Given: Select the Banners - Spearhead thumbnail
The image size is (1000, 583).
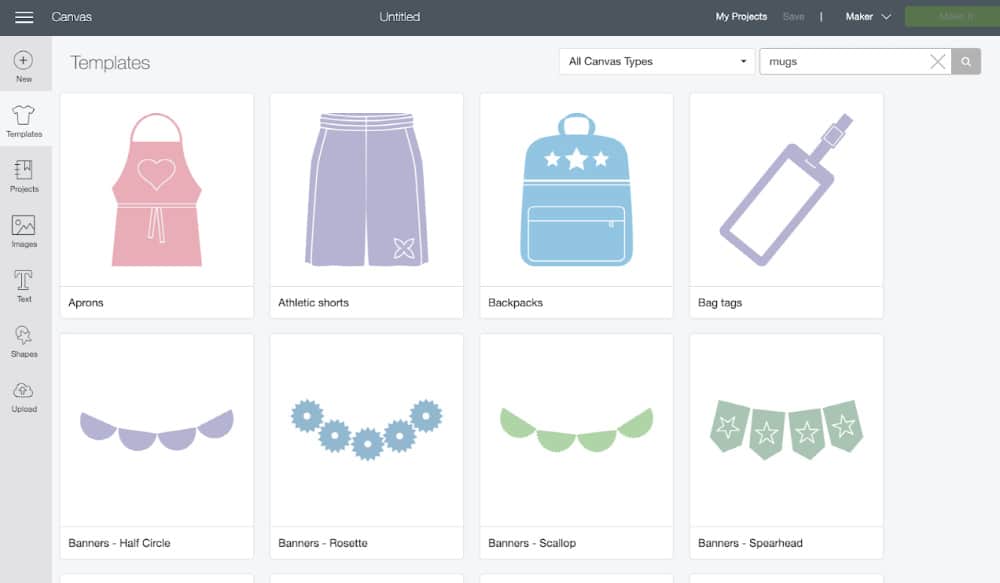Looking at the screenshot, I should click(786, 430).
